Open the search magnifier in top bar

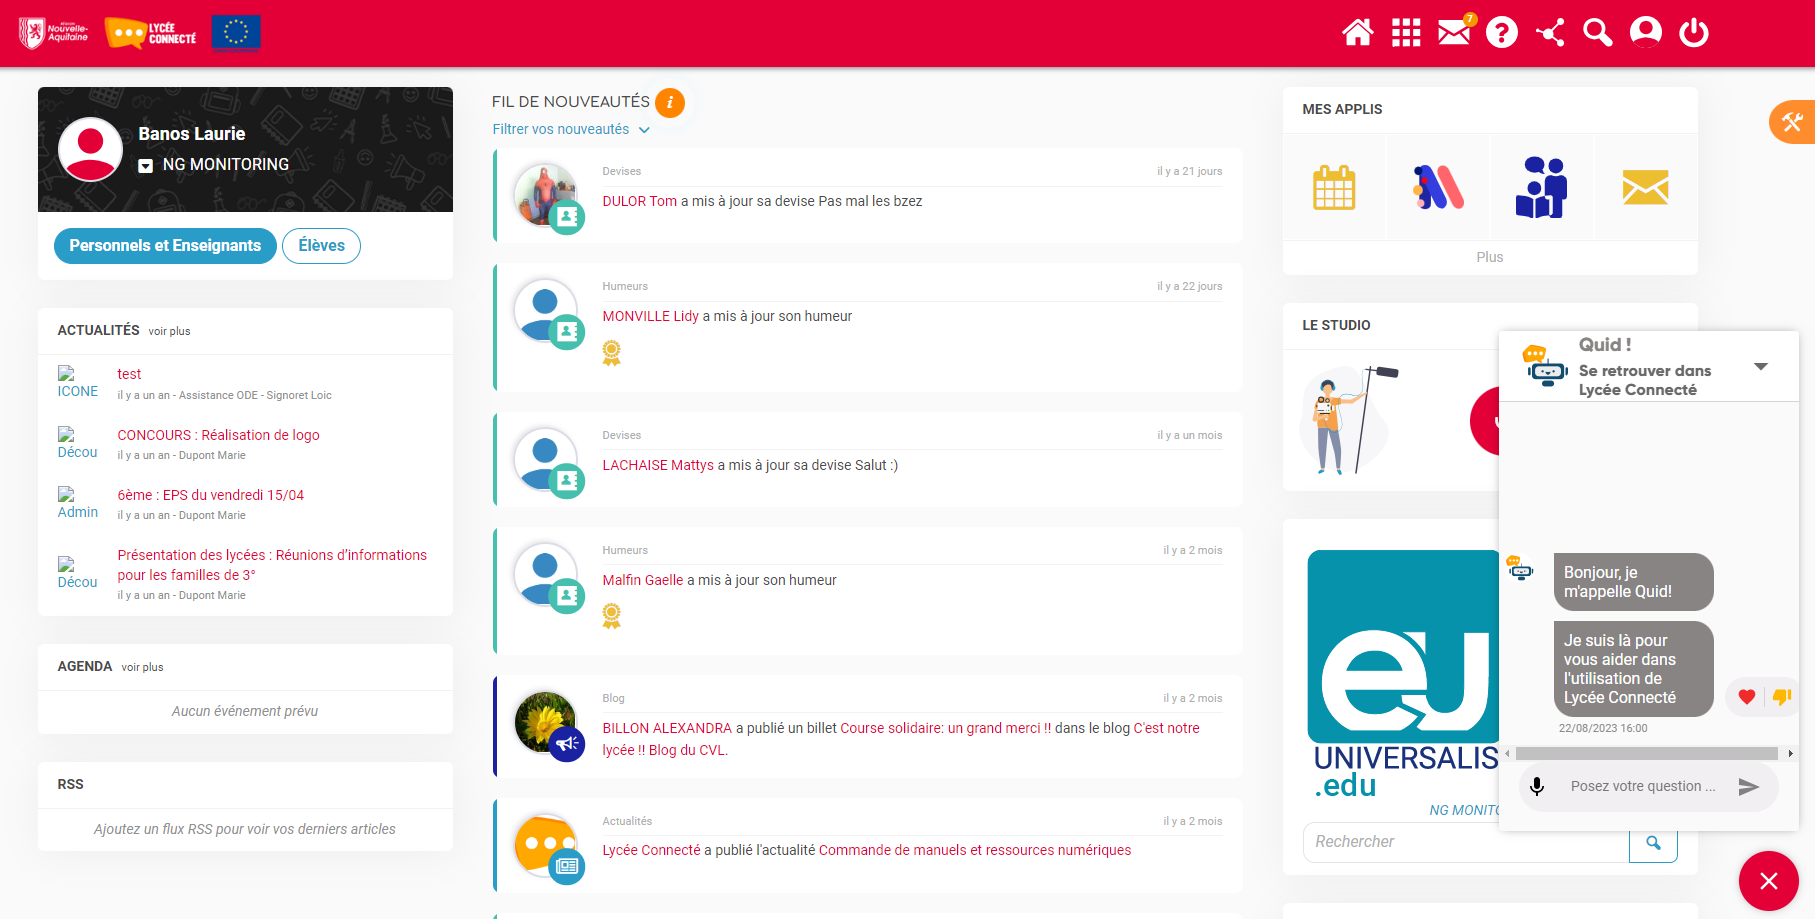click(1597, 33)
